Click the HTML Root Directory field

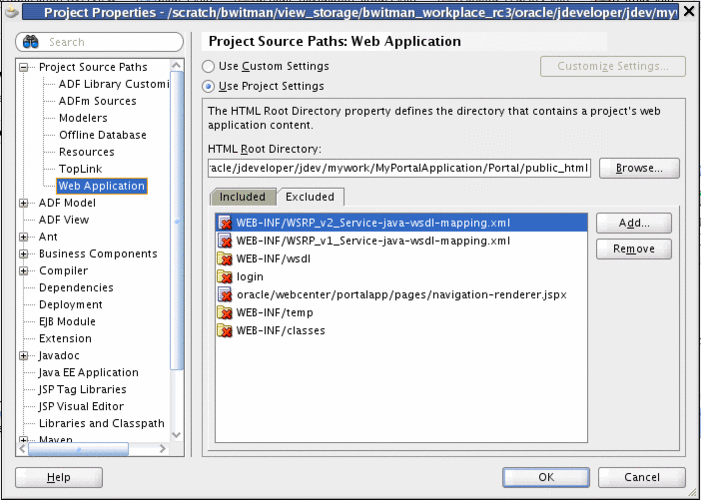coord(399,169)
